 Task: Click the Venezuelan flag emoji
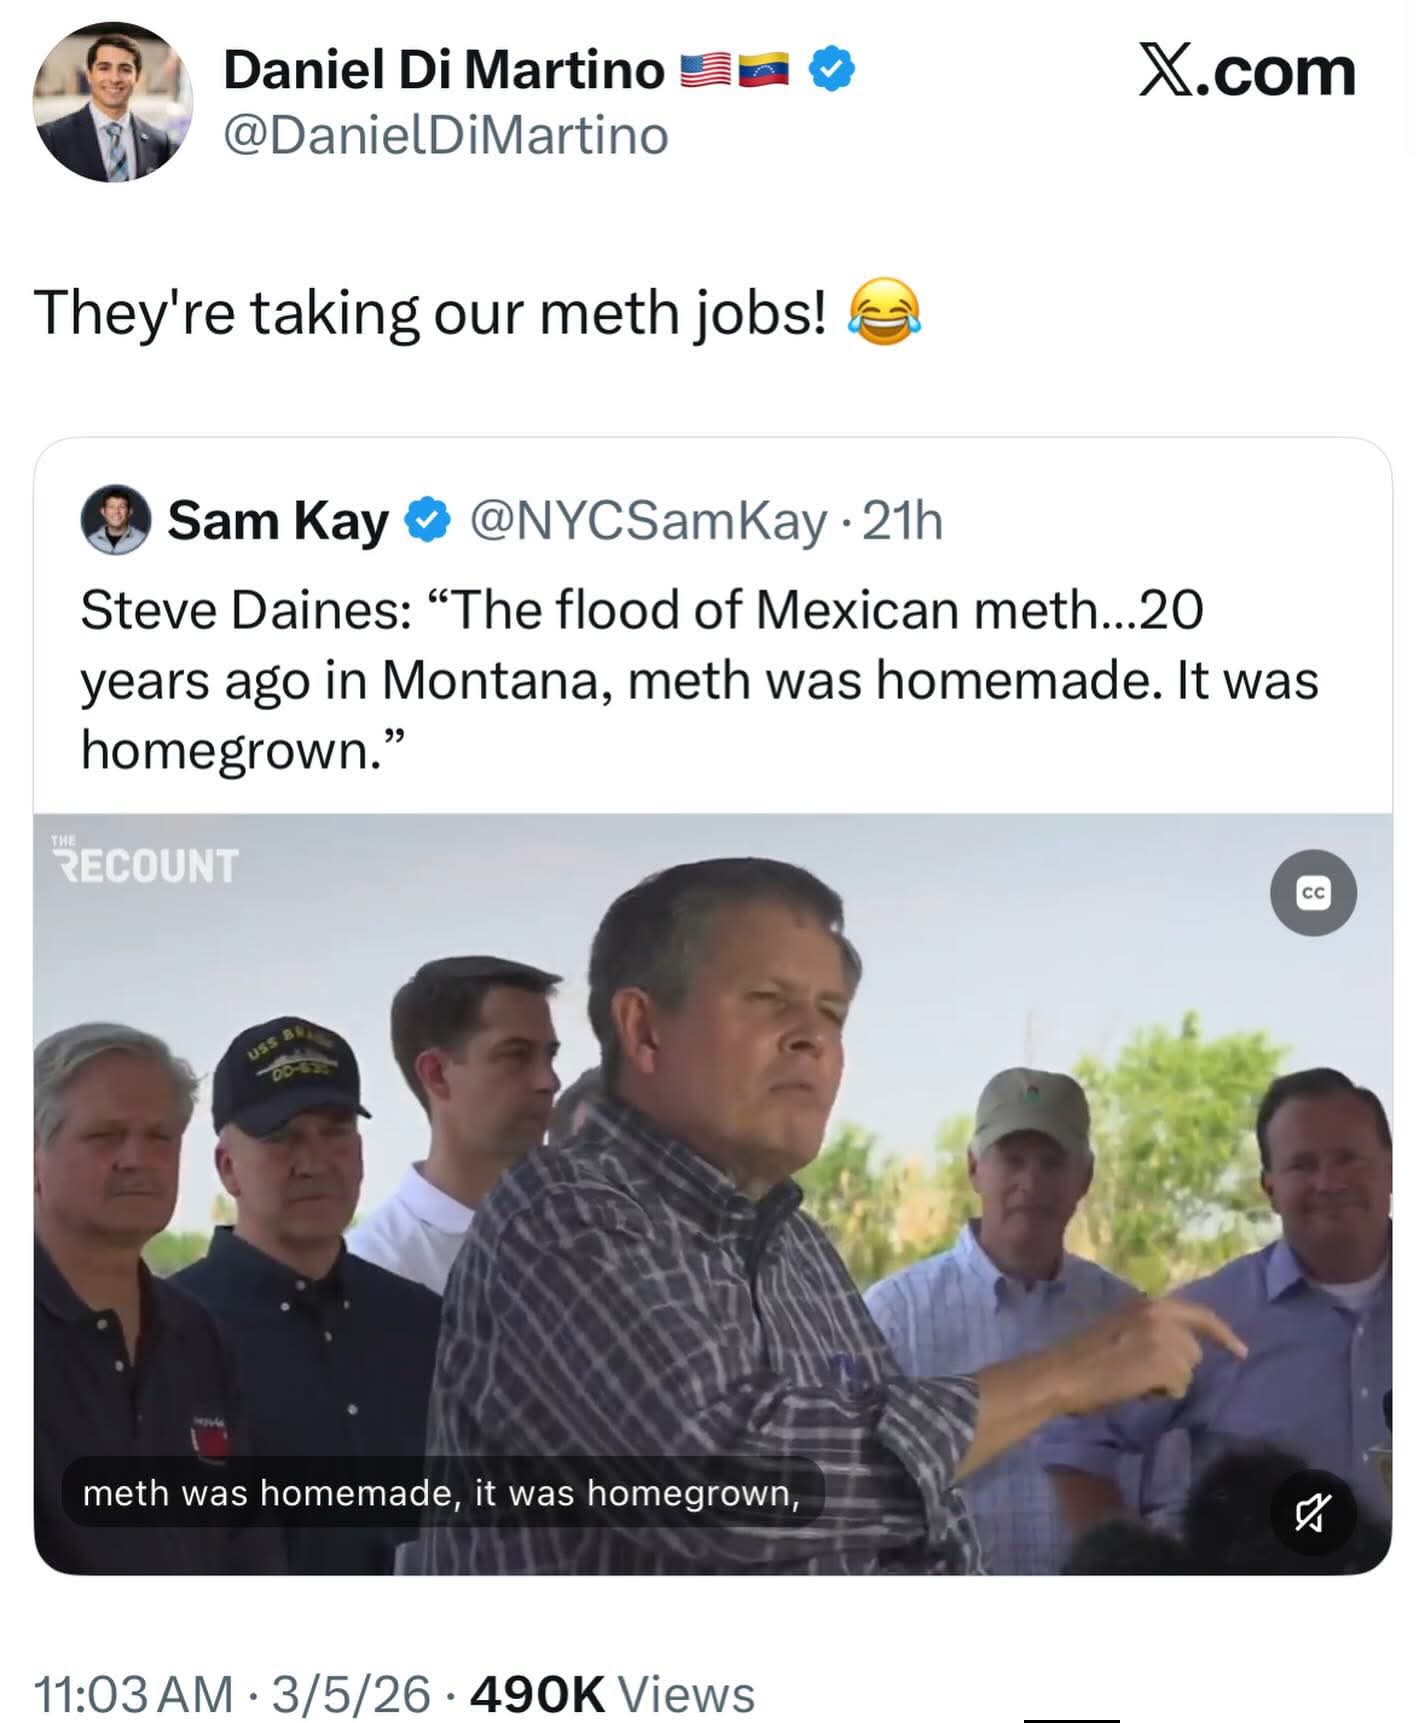(764, 70)
